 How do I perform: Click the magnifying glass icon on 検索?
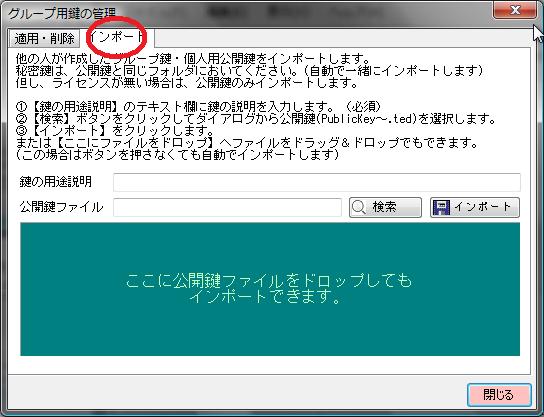(x=359, y=207)
